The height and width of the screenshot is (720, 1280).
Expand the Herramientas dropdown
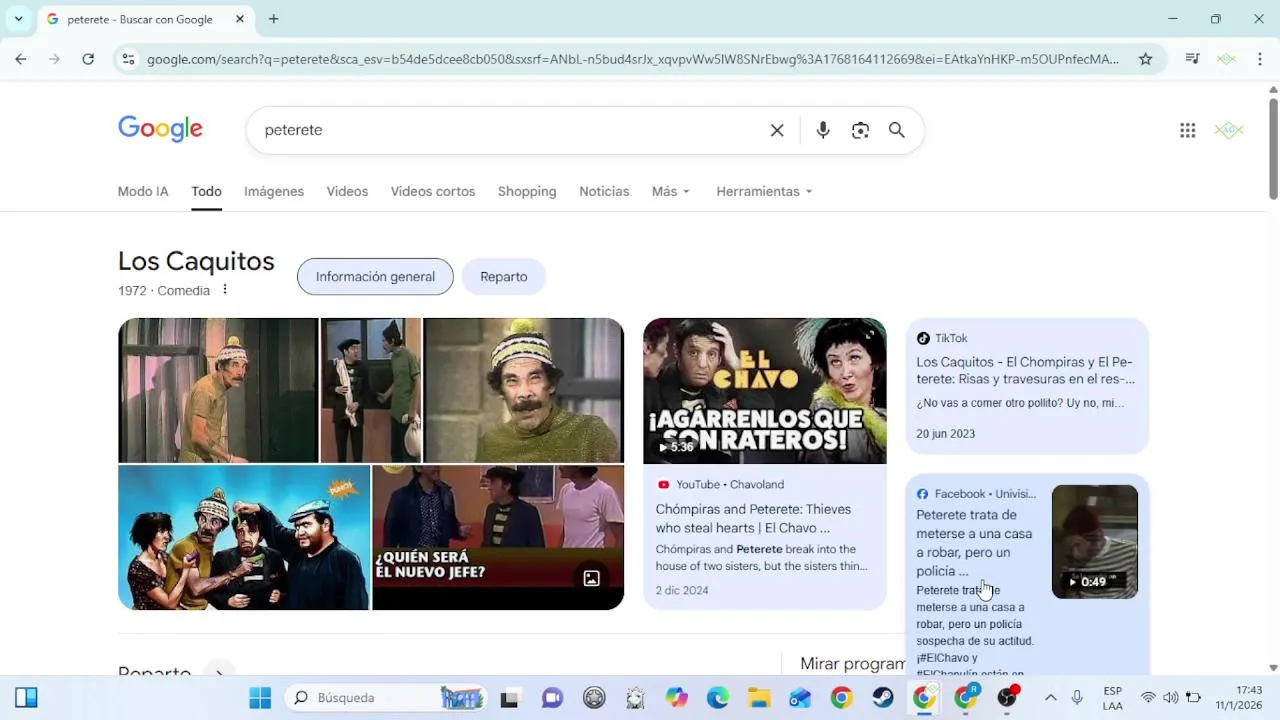[x=765, y=191]
